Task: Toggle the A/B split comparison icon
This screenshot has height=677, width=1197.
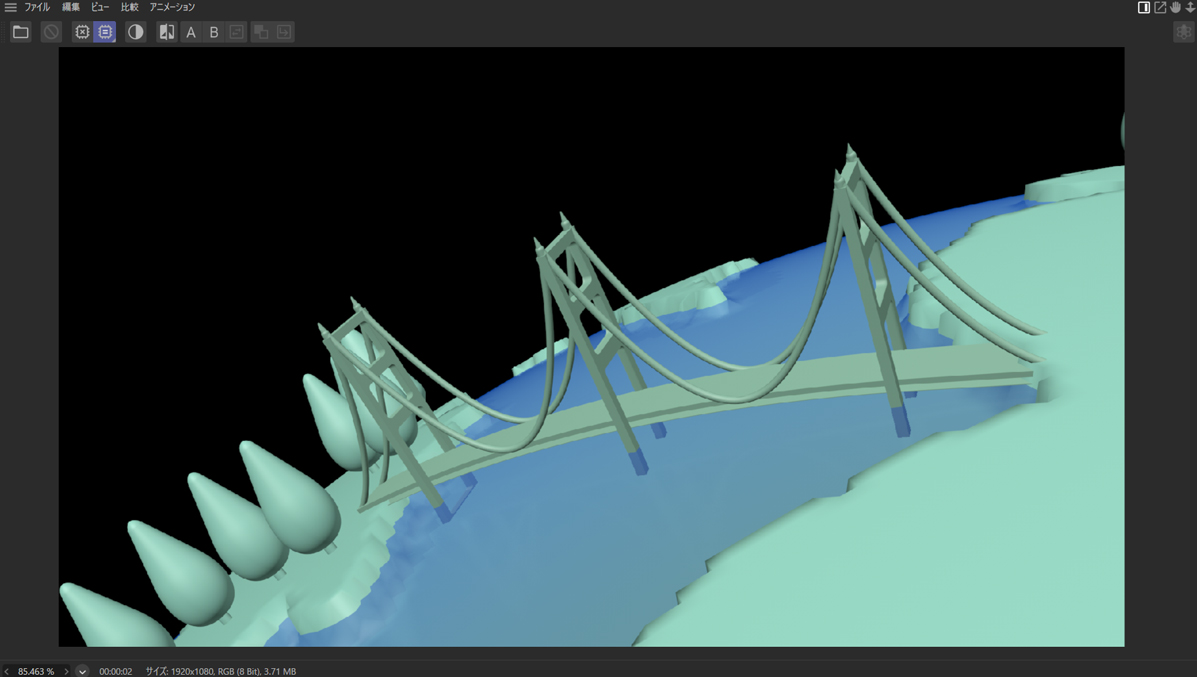Action: 167,32
